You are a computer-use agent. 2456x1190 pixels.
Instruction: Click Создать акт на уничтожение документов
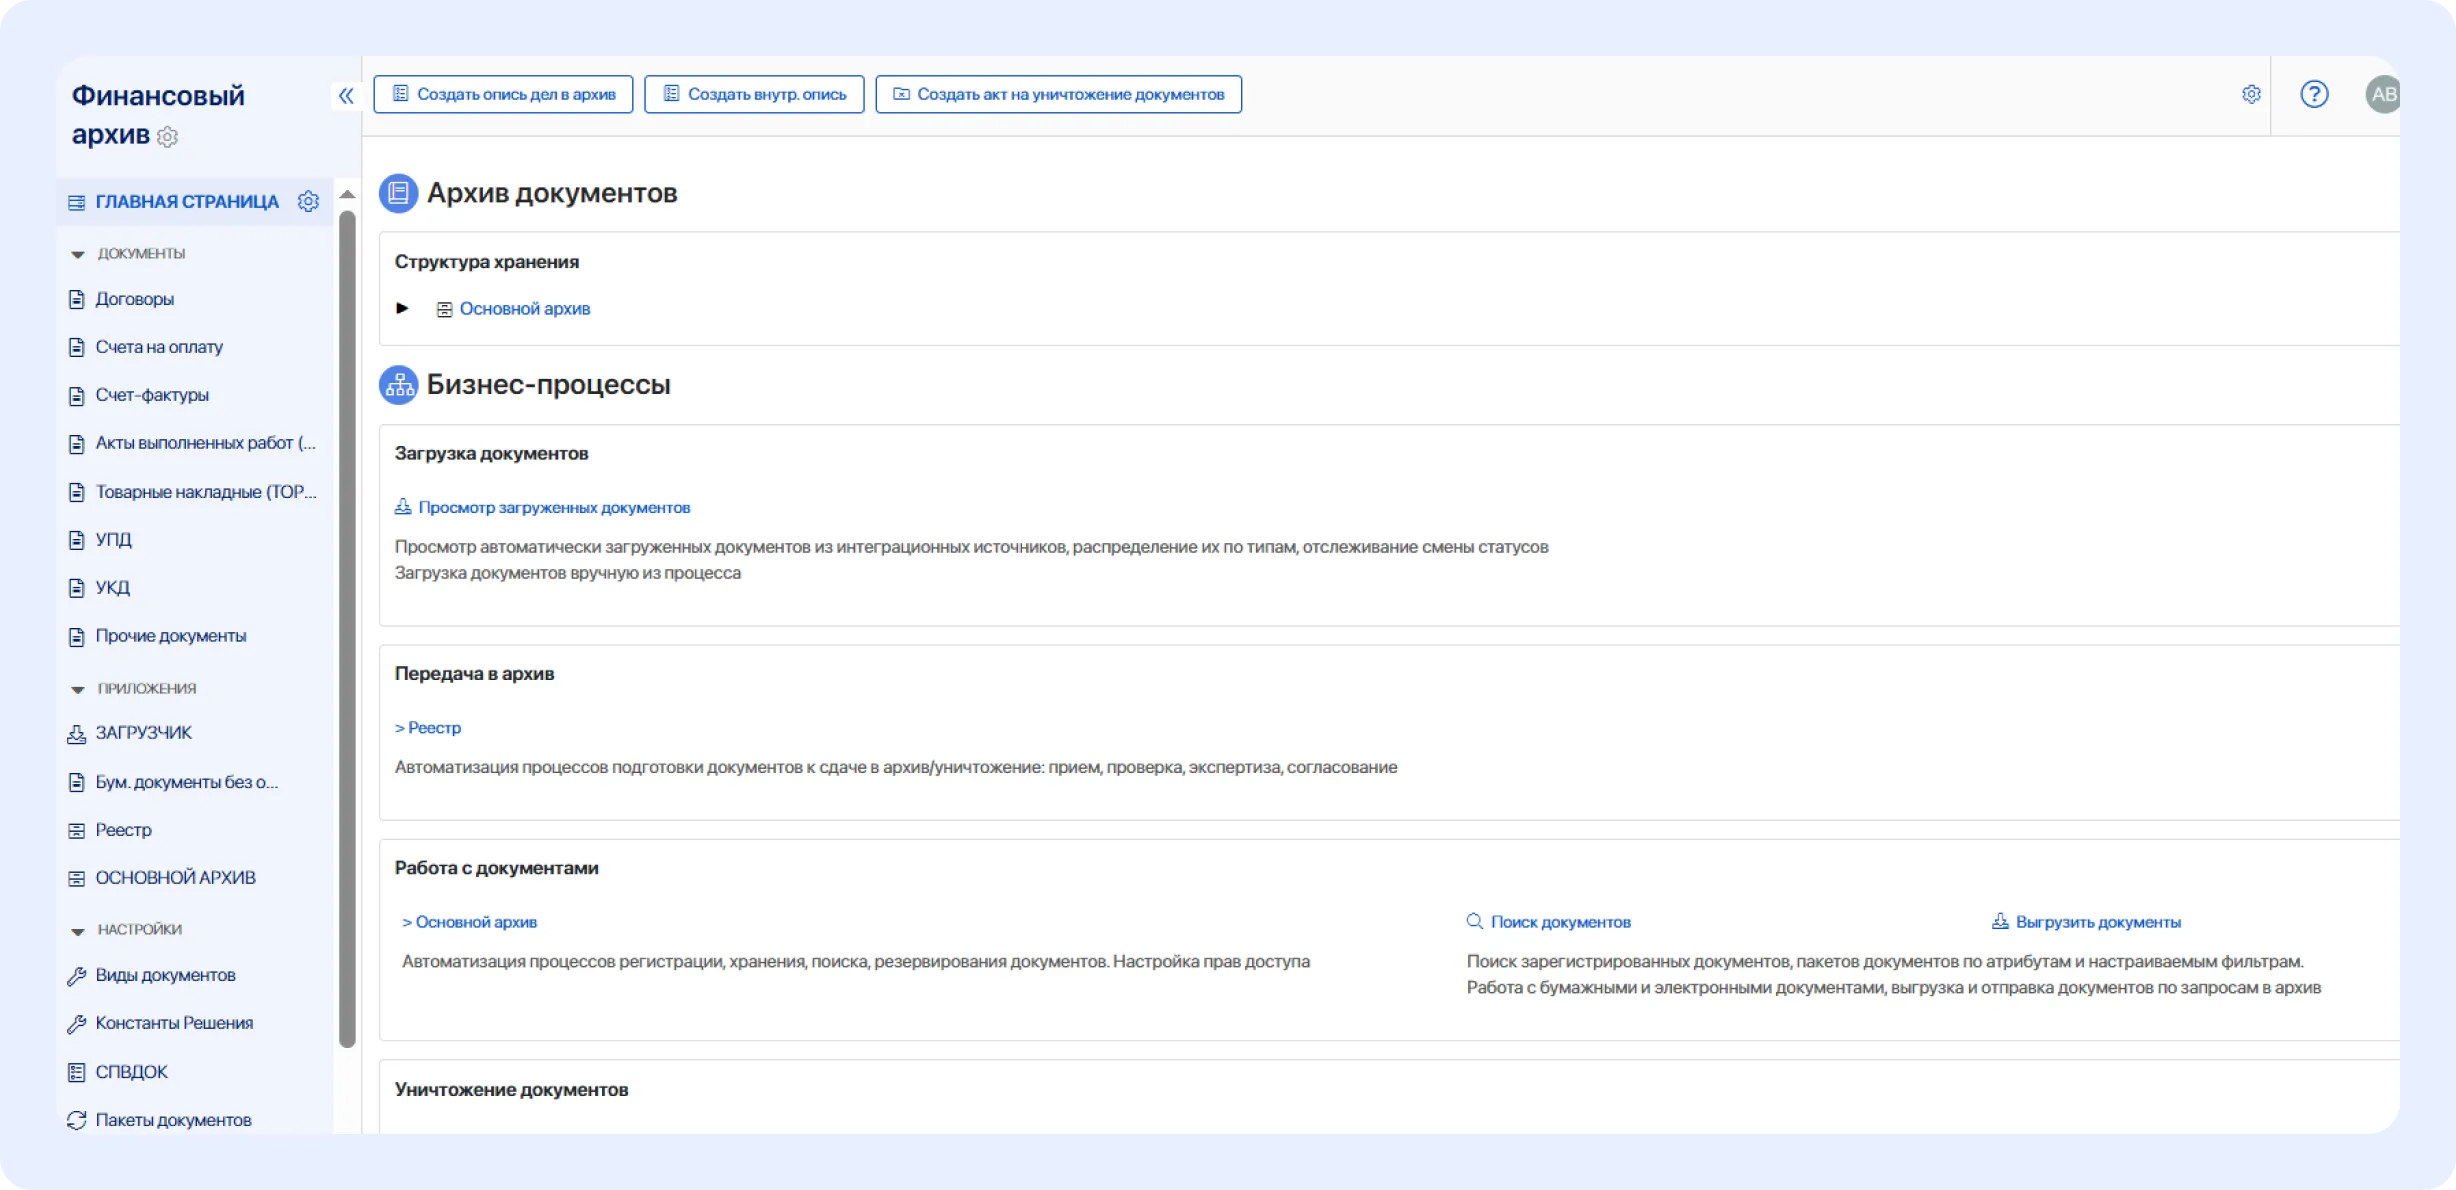point(1058,94)
